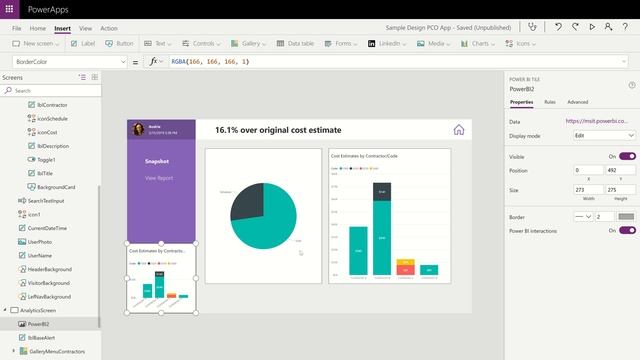The width and height of the screenshot is (640, 360).
Task: Click the border thickness field
Action: 604,217
